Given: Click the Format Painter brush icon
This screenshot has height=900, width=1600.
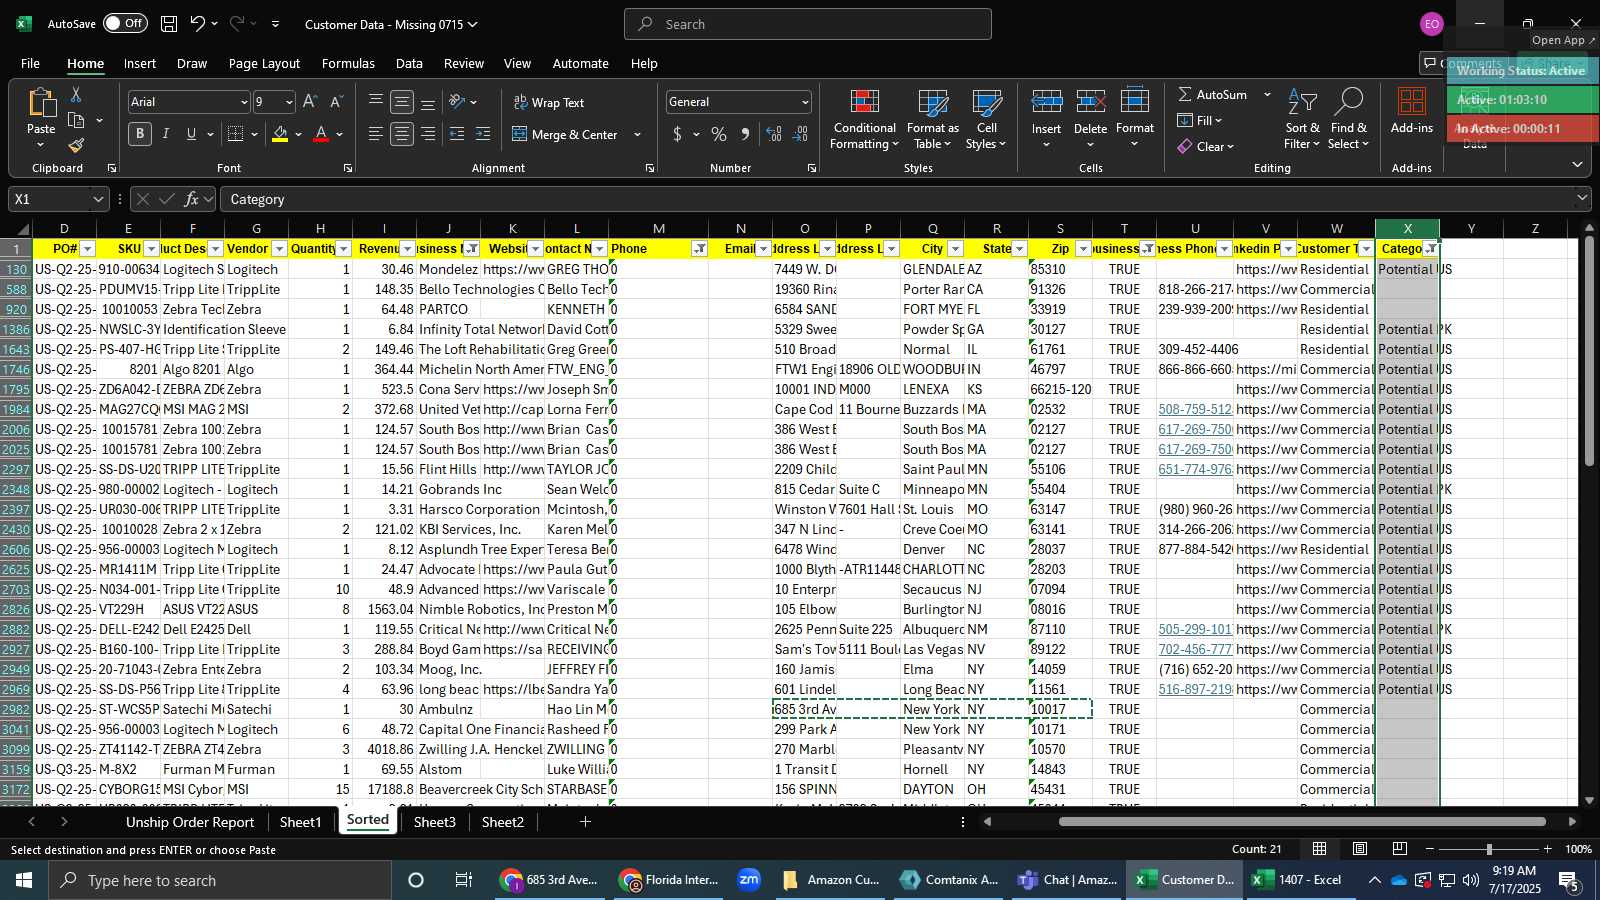Looking at the screenshot, I should click(x=76, y=146).
